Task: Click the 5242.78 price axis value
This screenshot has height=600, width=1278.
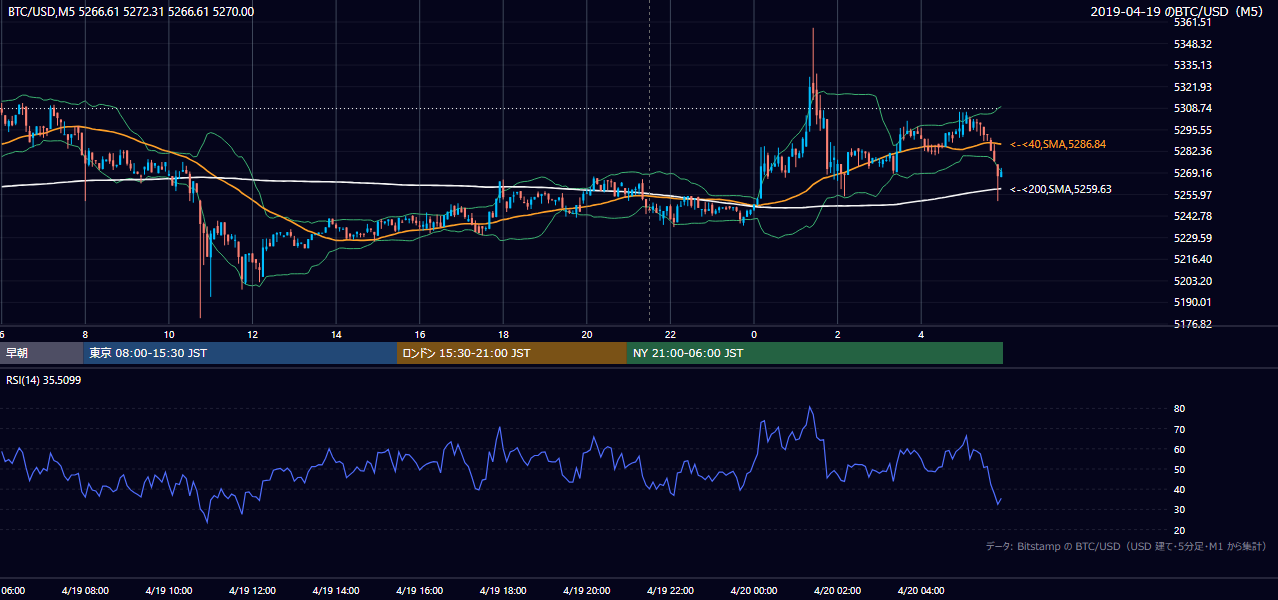Action: 1193,216
